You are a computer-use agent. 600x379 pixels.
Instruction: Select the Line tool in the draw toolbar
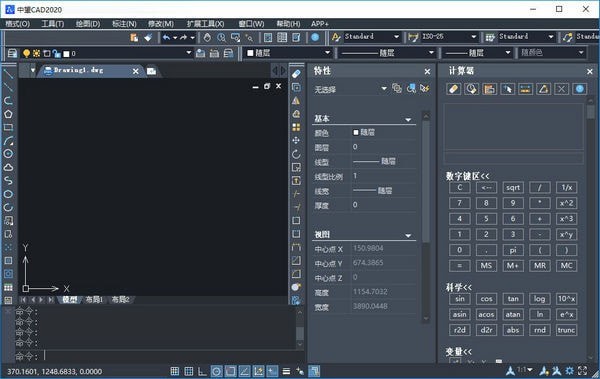(8, 74)
